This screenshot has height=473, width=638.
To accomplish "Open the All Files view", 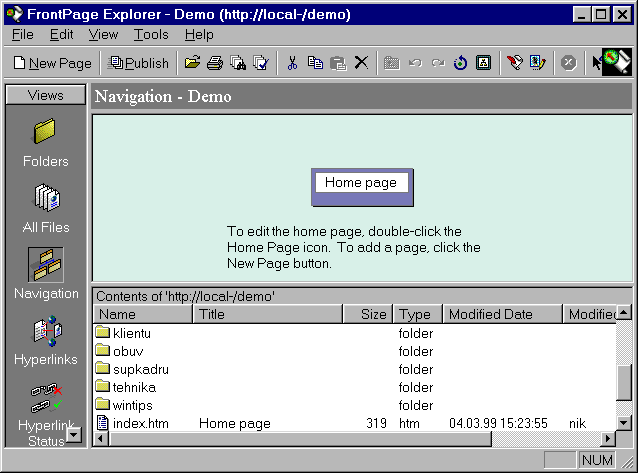I will click(46, 208).
